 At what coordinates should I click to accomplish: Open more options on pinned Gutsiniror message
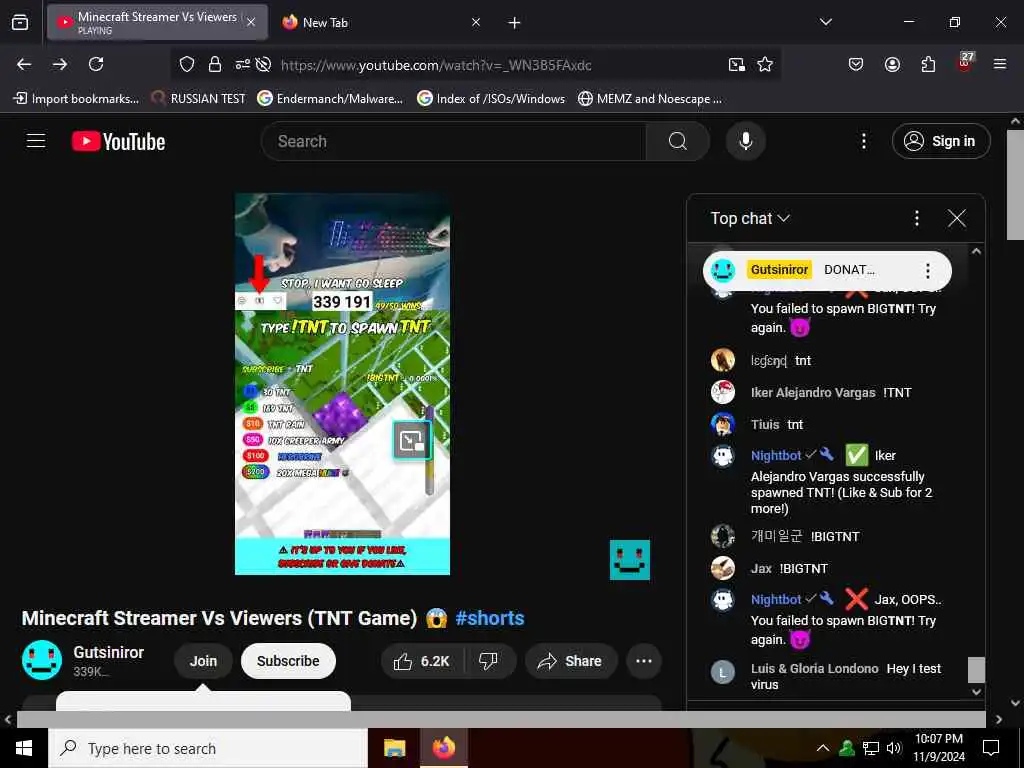click(928, 270)
